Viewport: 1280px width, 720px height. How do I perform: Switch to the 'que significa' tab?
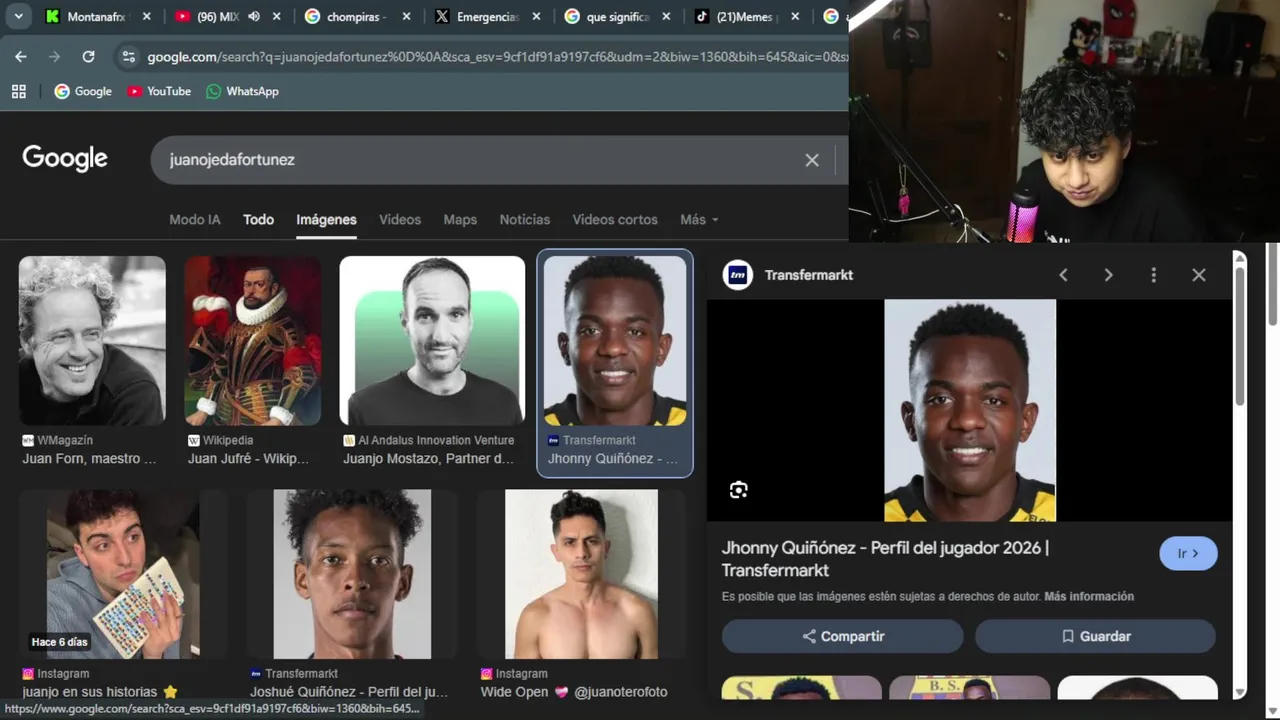point(618,16)
